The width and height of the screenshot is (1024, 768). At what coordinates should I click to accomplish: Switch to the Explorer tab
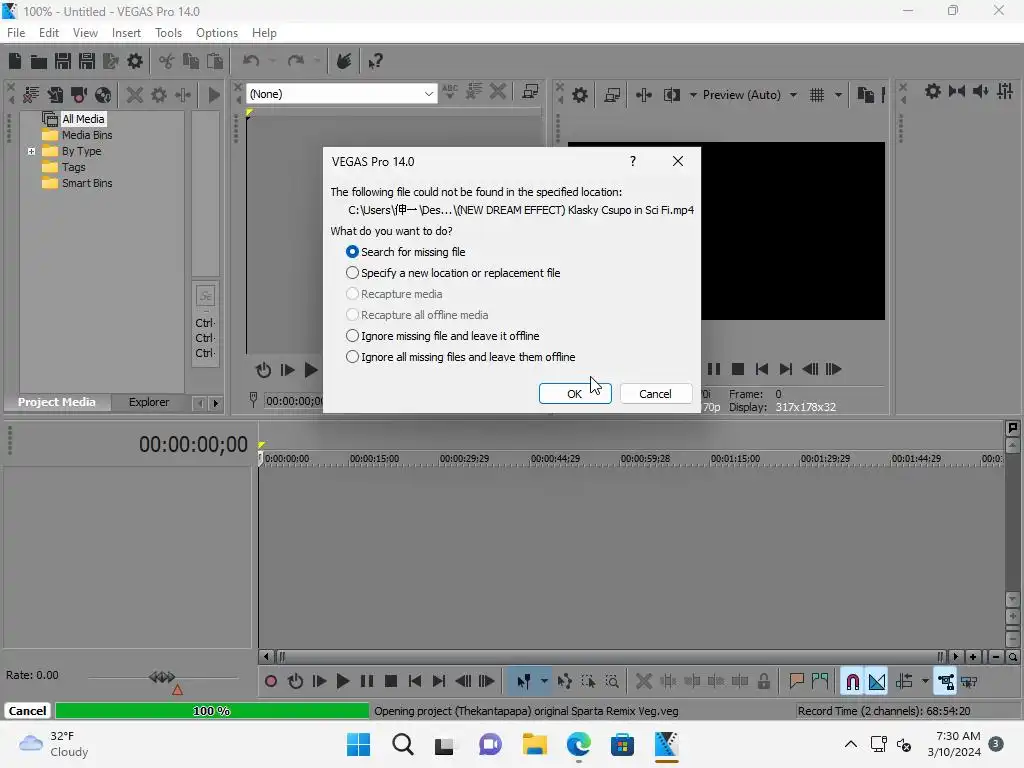[x=149, y=402]
